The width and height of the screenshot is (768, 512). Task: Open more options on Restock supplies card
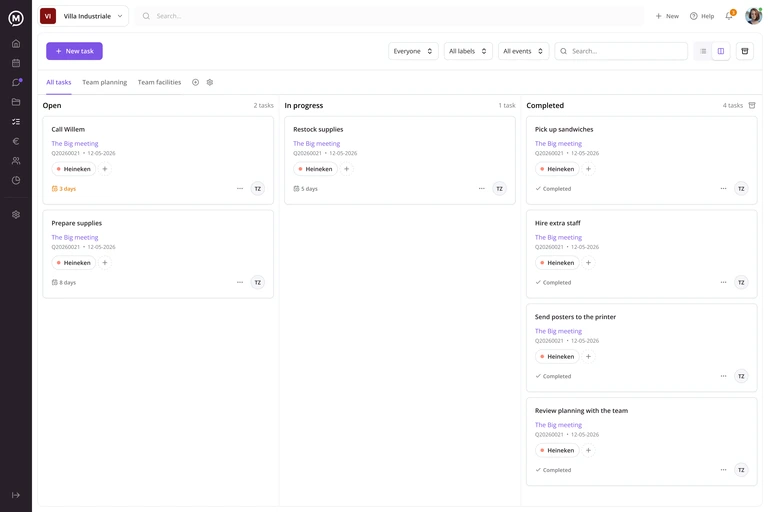click(x=481, y=189)
